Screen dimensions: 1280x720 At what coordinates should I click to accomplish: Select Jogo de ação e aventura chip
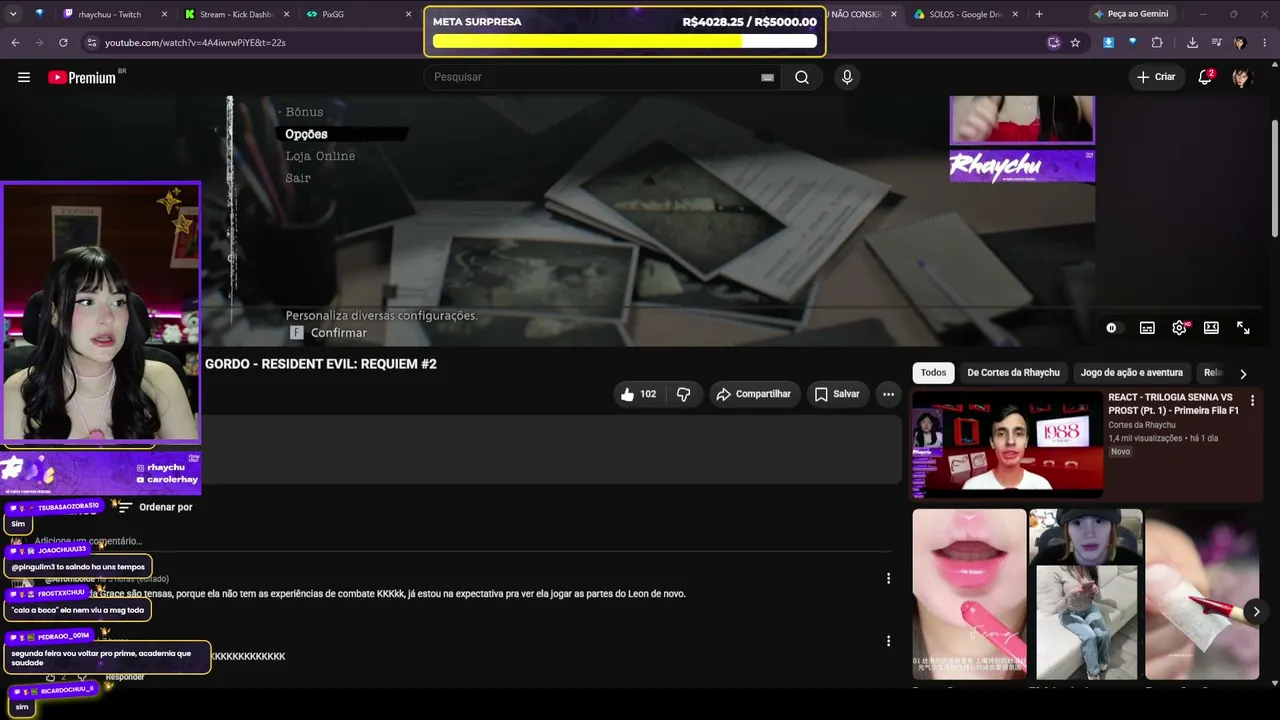(x=1131, y=373)
